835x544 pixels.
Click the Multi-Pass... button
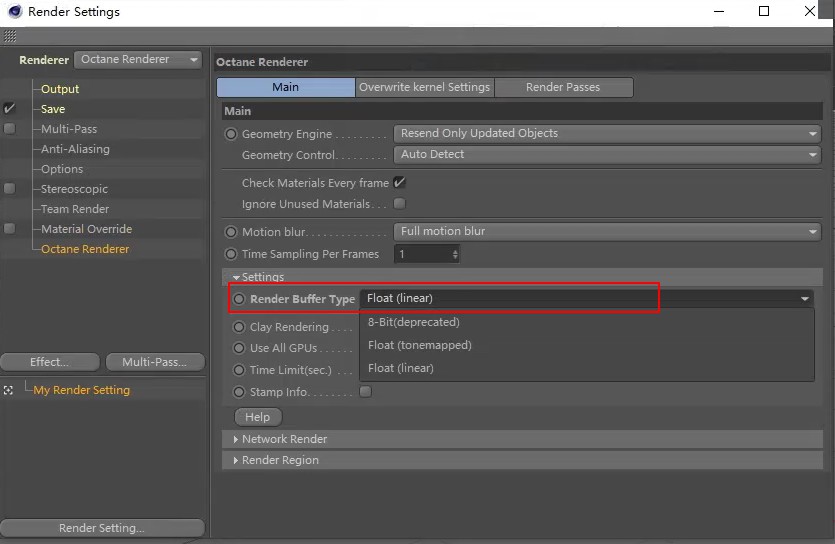point(155,362)
